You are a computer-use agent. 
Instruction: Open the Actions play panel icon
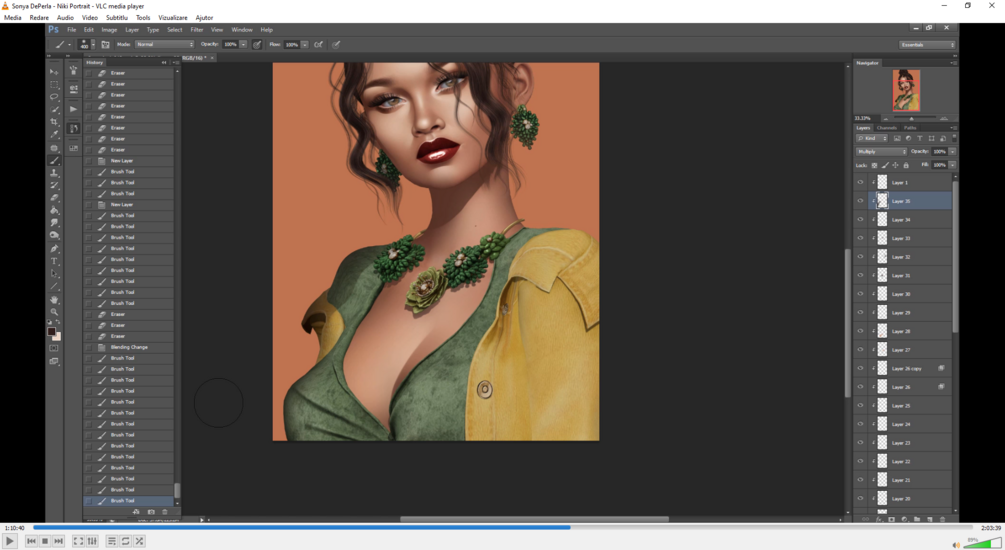point(73,109)
